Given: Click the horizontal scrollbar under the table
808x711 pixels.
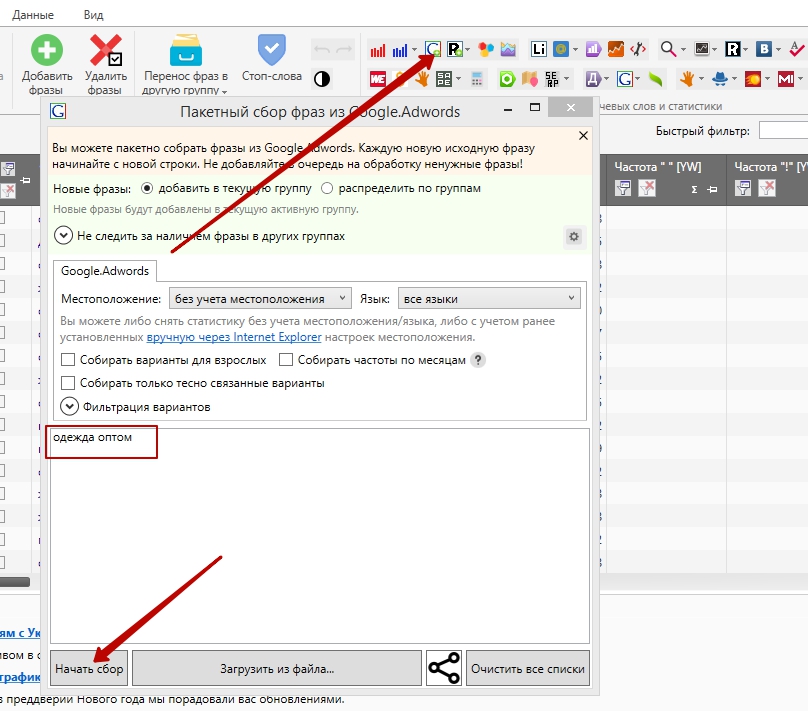Looking at the screenshot, I should 15,582.
